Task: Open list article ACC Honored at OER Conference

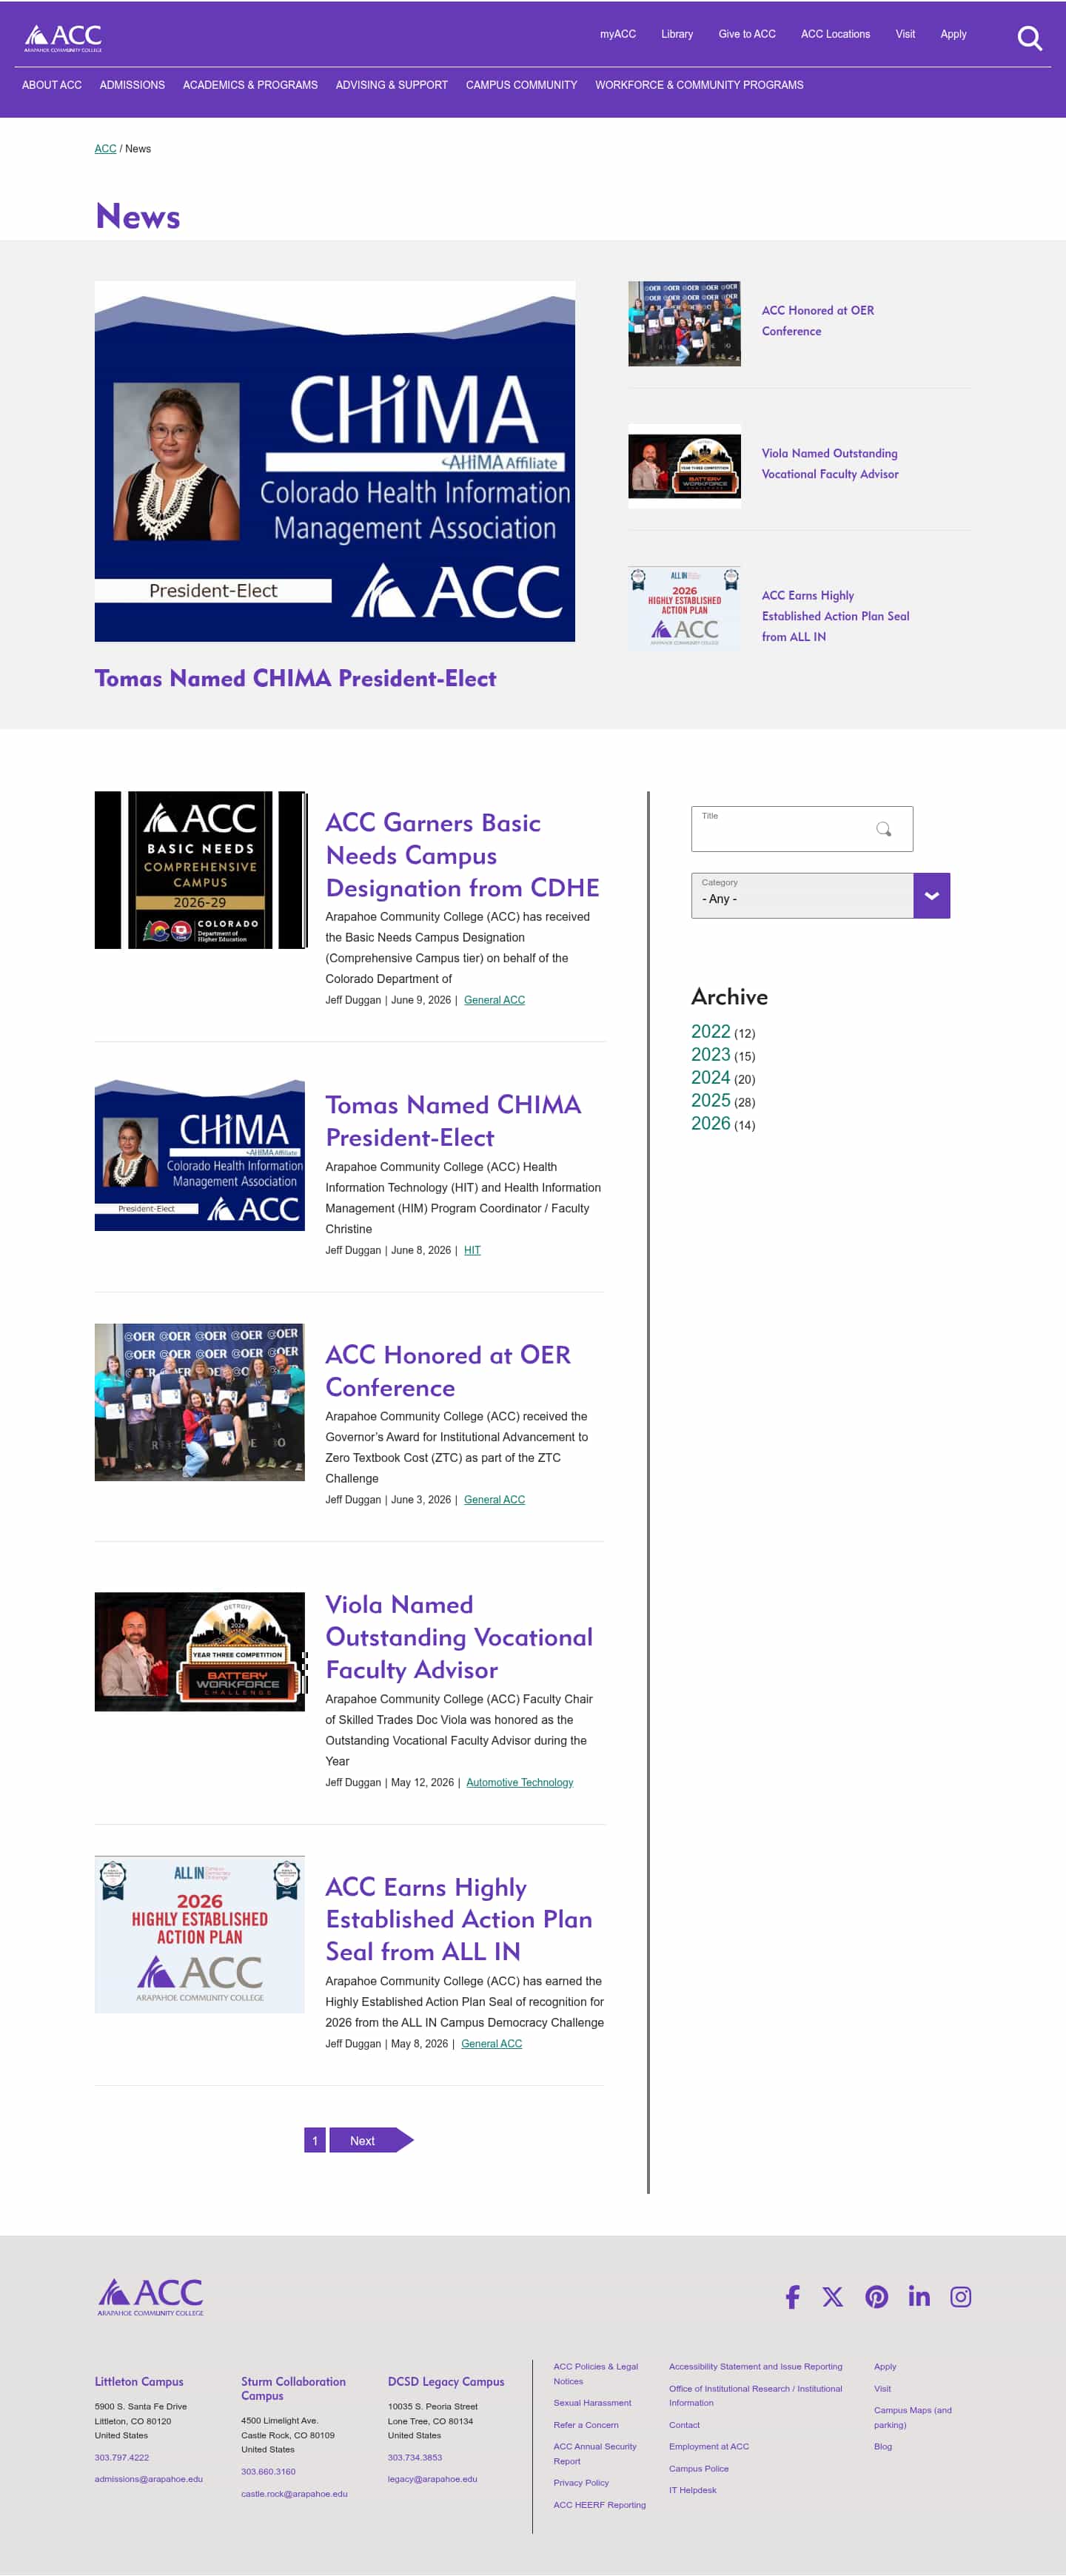Action: point(448,1371)
